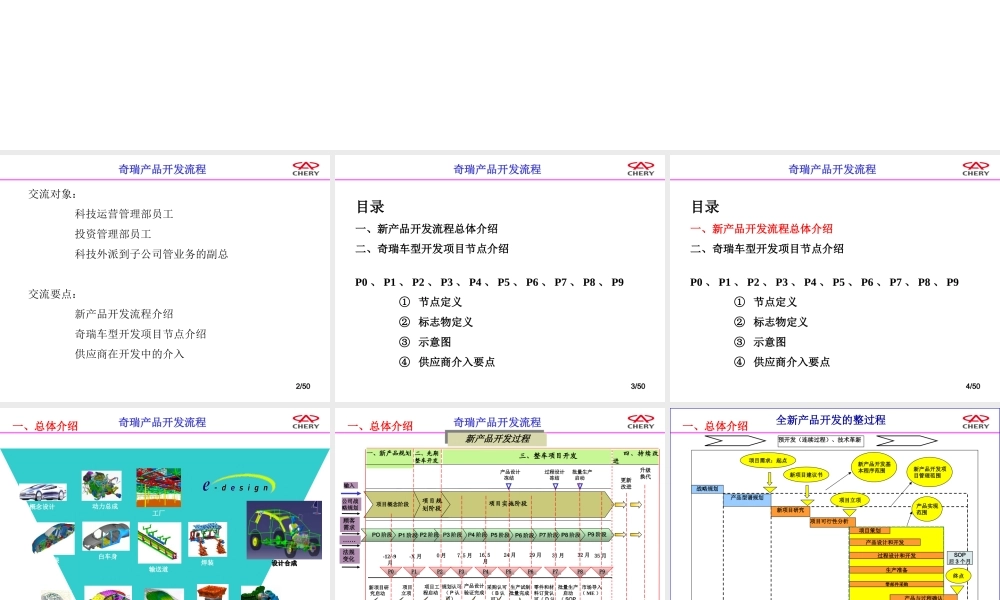This screenshot has height=600, width=1000.
Task: Select the 奇瑞产品开发流程 title on slide 2/50
Action: [162, 169]
